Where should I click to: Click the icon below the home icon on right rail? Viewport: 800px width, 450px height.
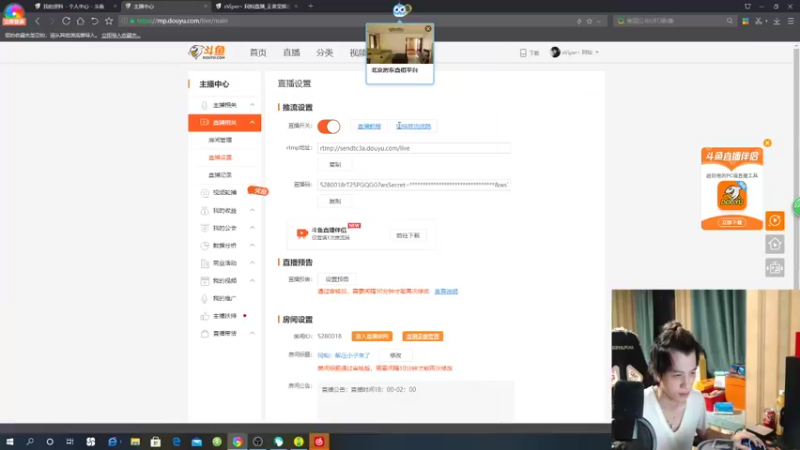pos(774,267)
